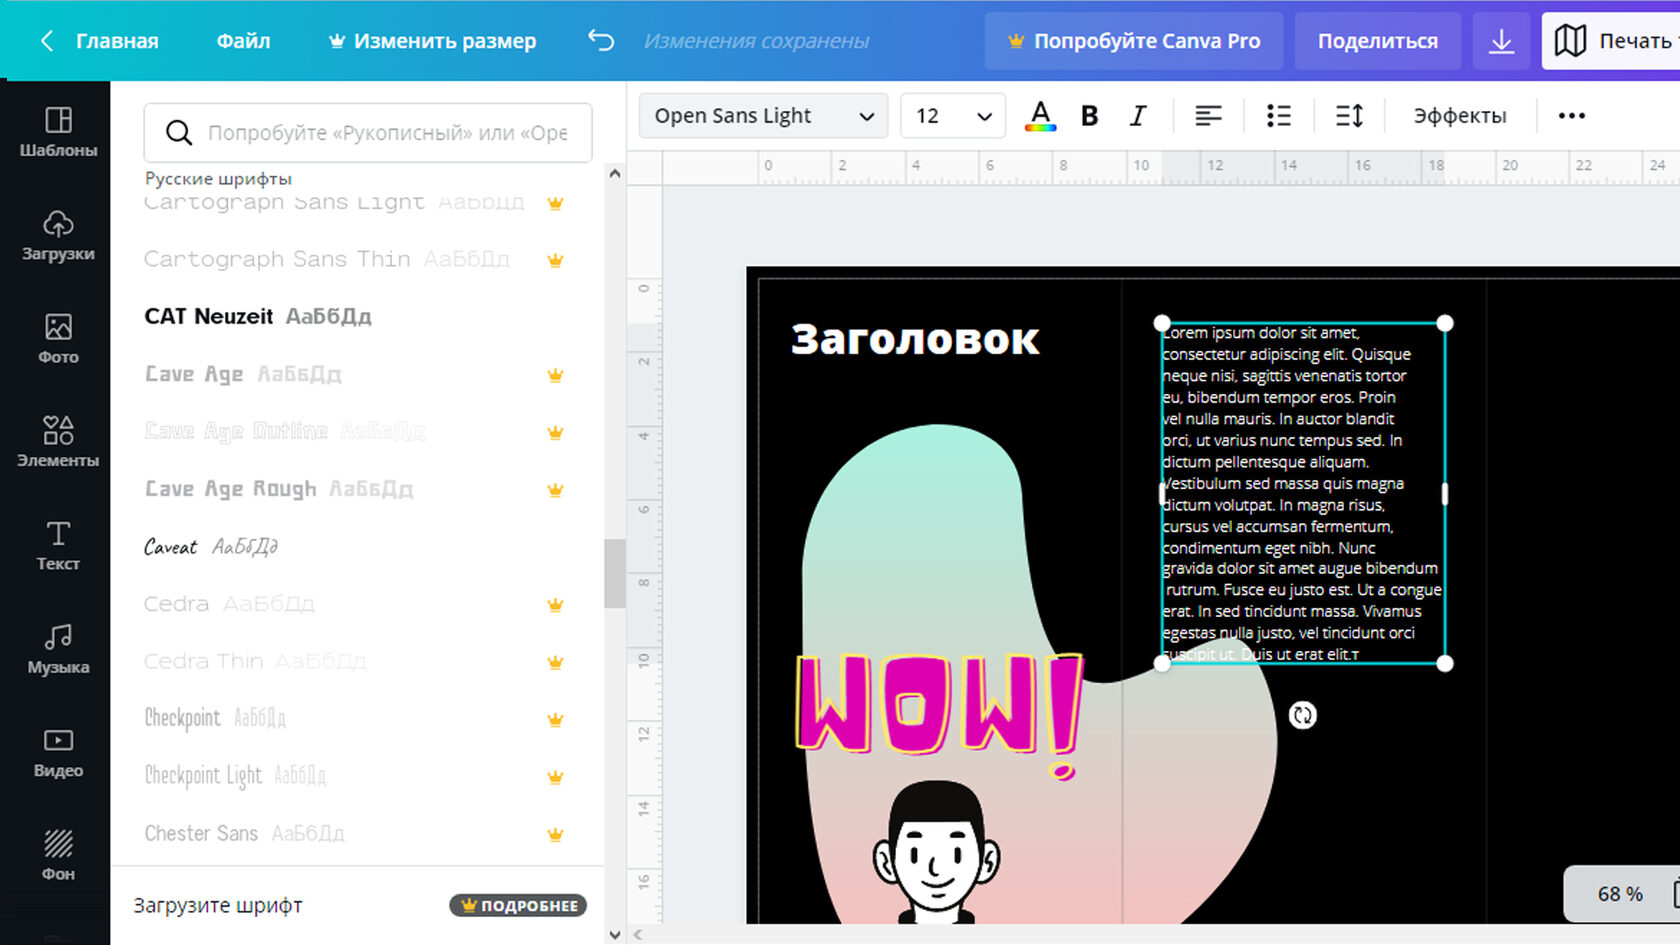Image resolution: width=1680 pixels, height=945 pixels.
Task: Open the Open Sans Light font dropdown
Action: click(x=763, y=116)
